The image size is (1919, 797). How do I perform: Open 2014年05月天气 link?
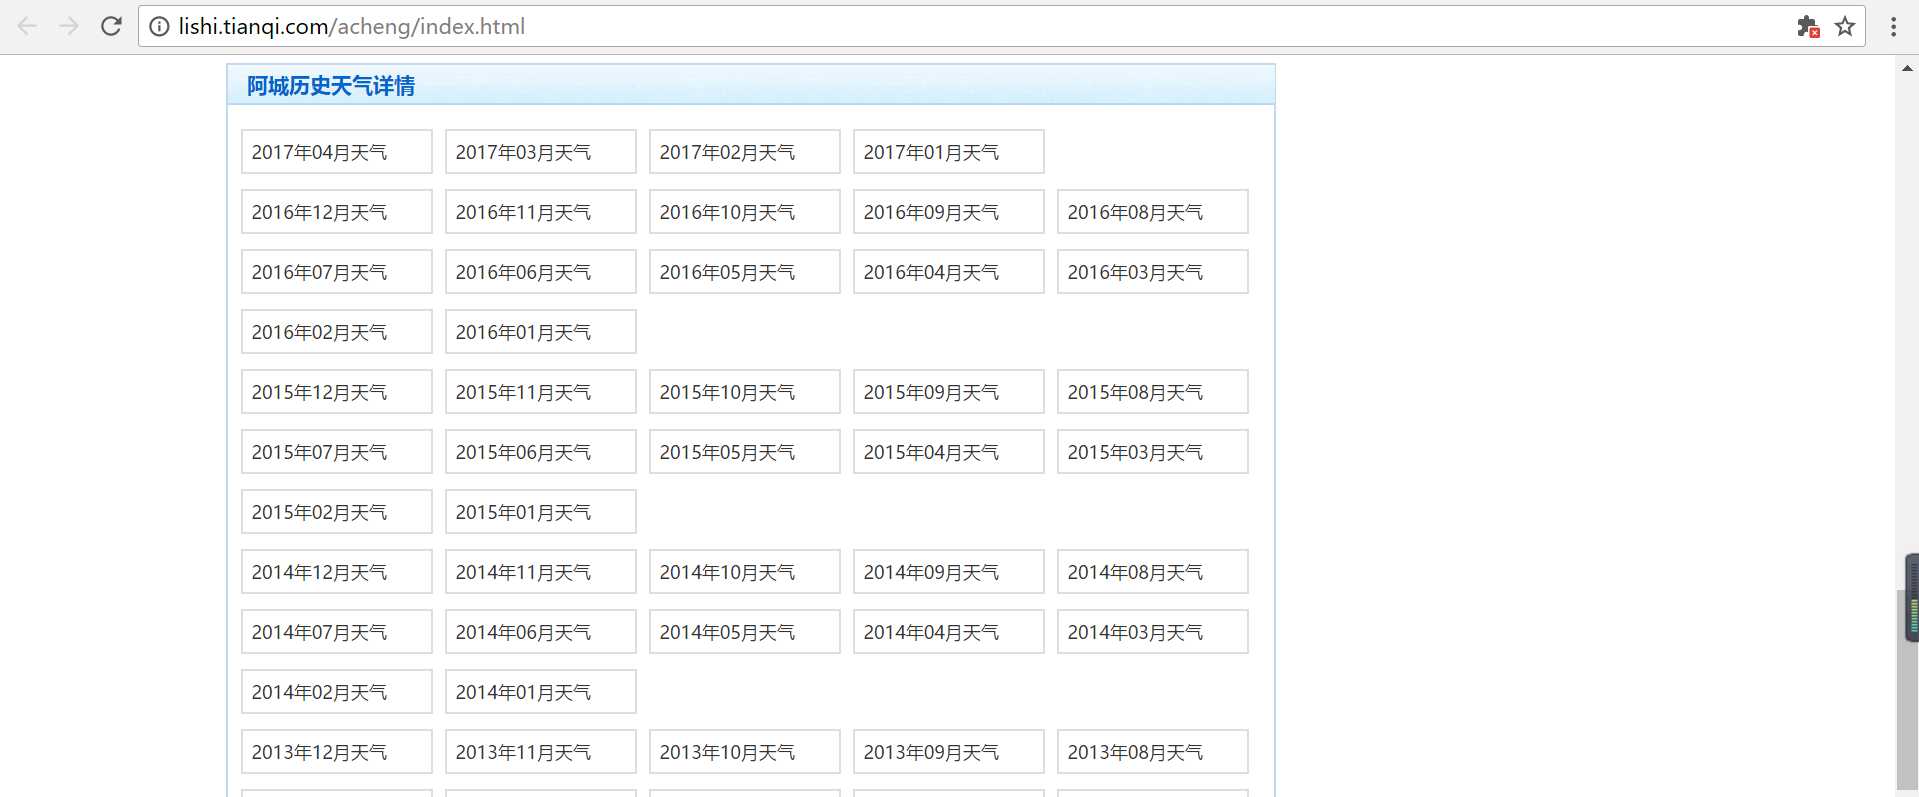pyautogui.click(x=745, y=632)
